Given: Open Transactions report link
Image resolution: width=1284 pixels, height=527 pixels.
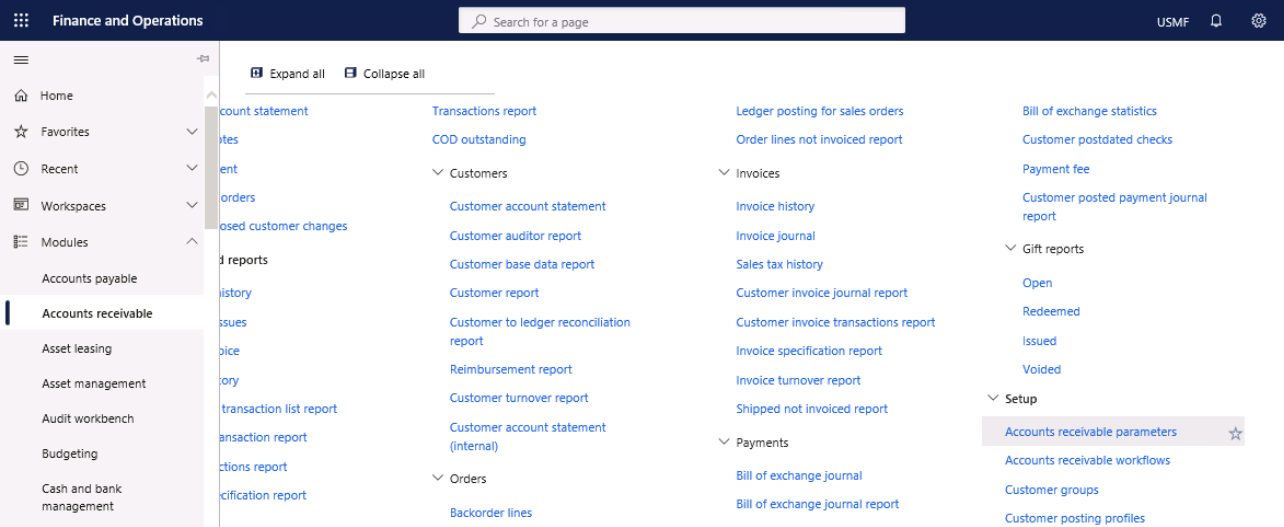Looking at the screenshot, I should click(484, 111).
